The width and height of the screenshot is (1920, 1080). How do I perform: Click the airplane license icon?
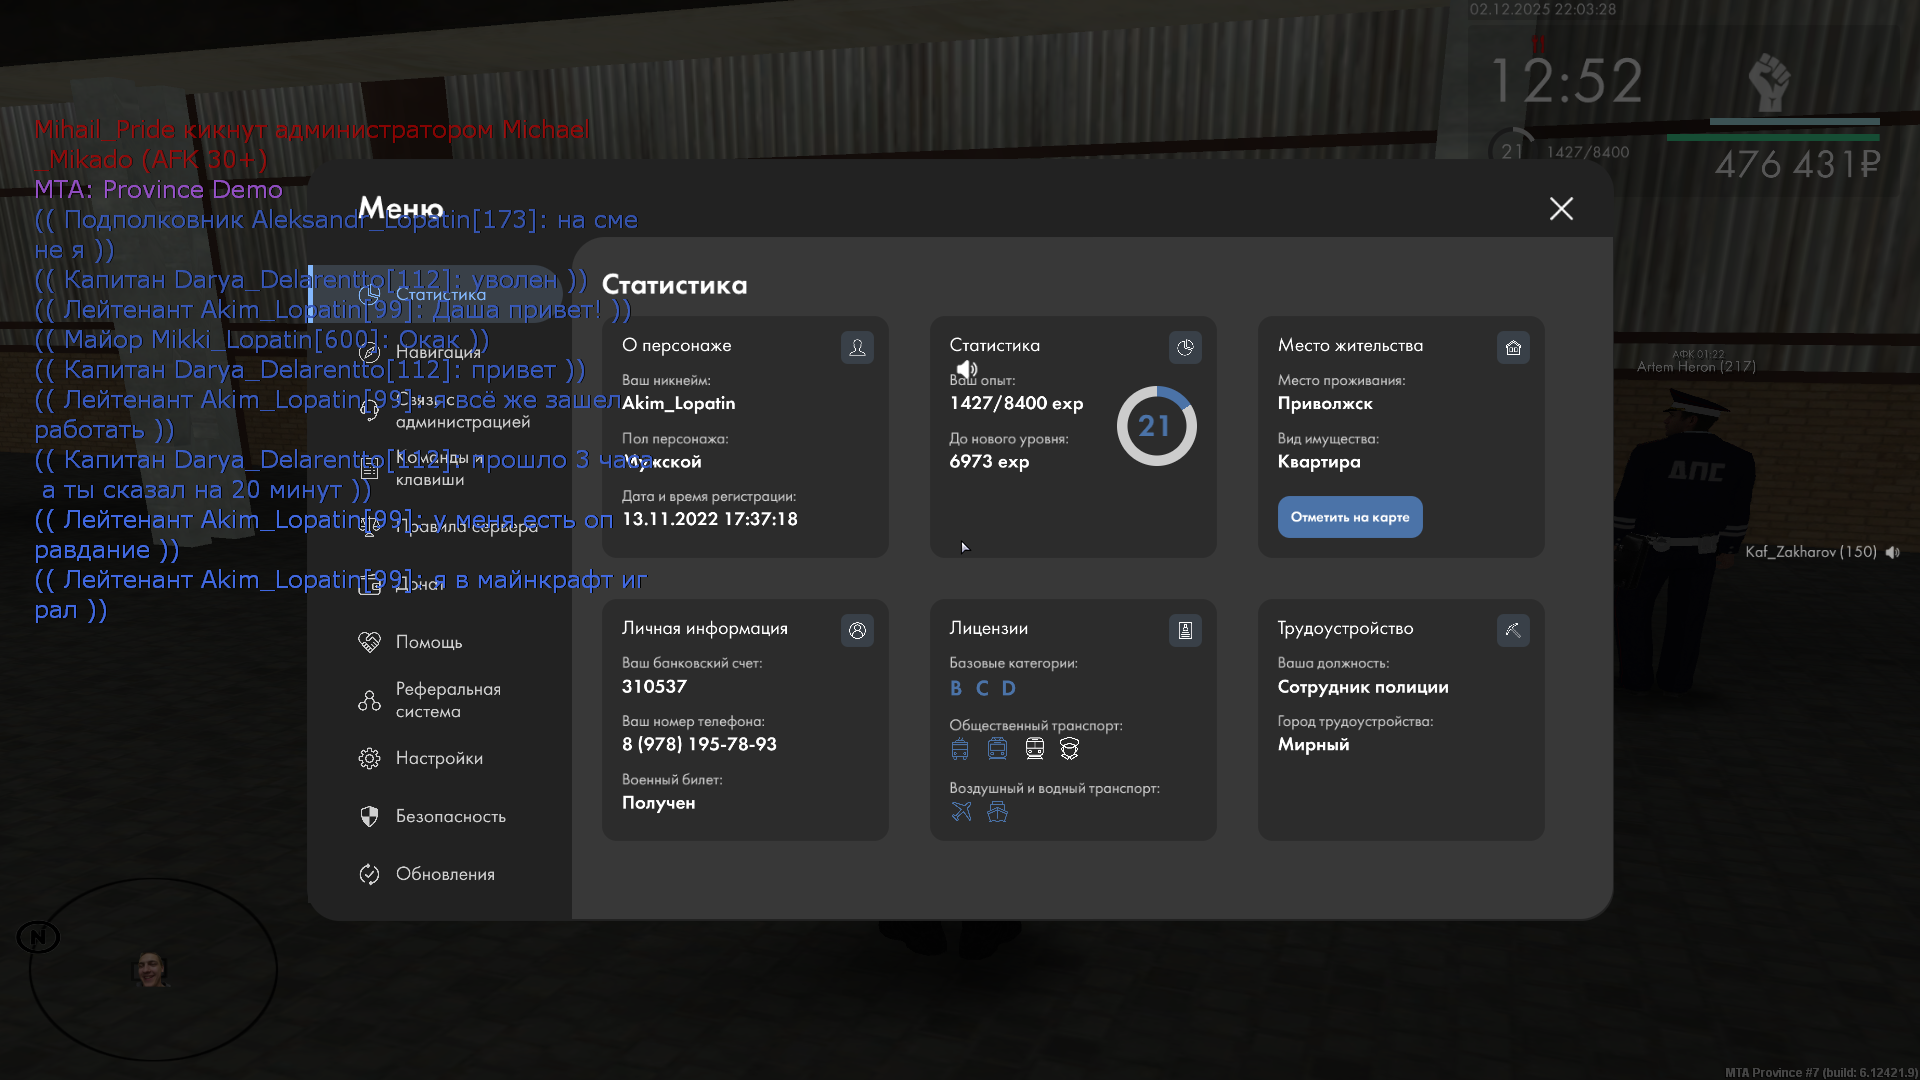click(961, 812)
